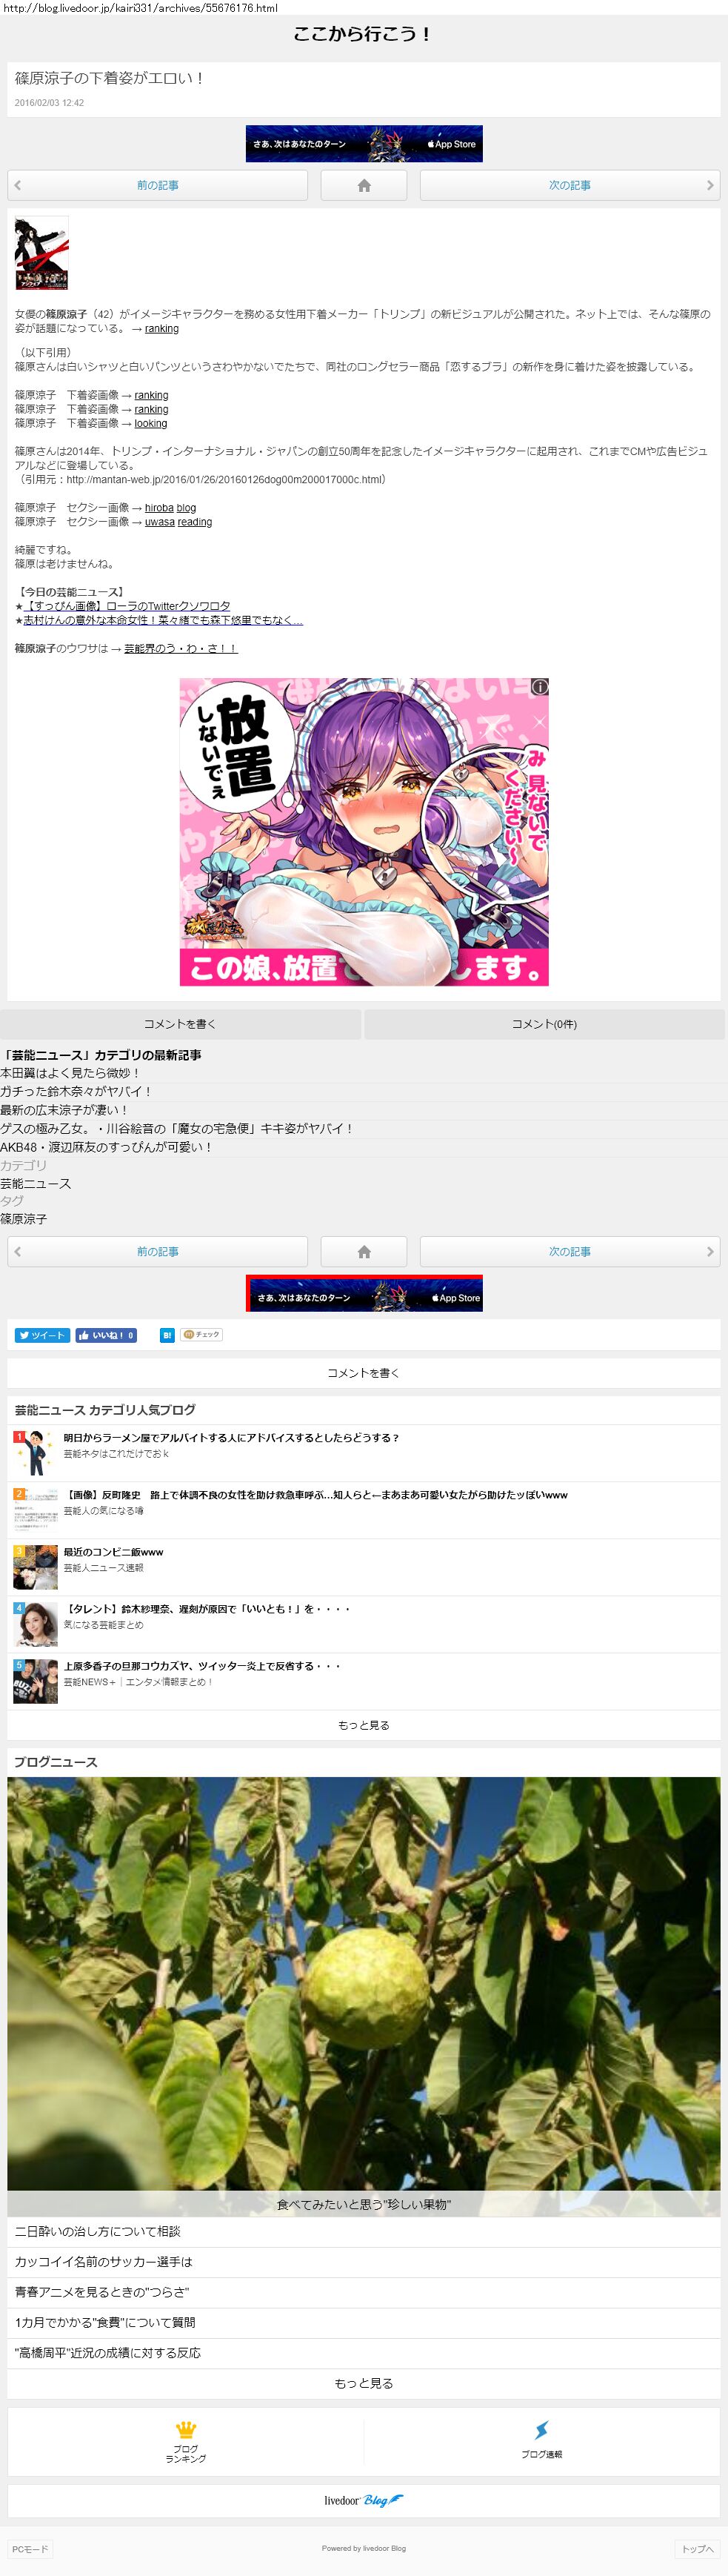
Task: Jump to top with トップへ button
Action: [x=697, y=2549]
